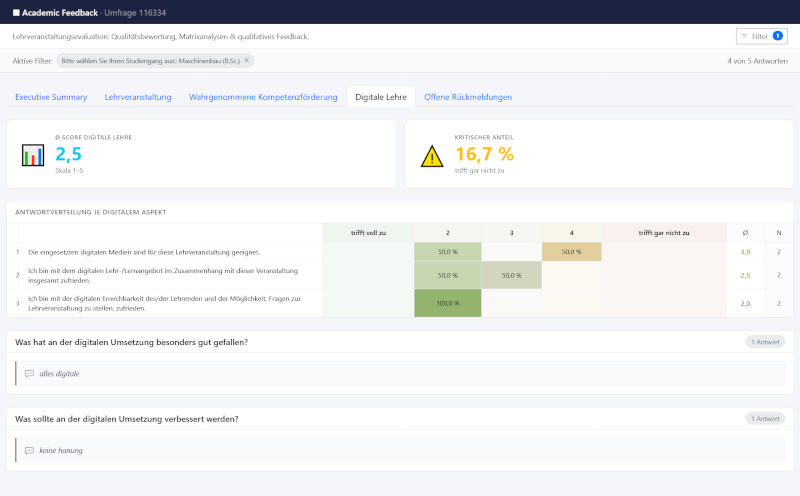The image size is (800, 496).
Task: Click row 'Die eingesetzten digitalen Medien' text
Action: coord(144,252)
